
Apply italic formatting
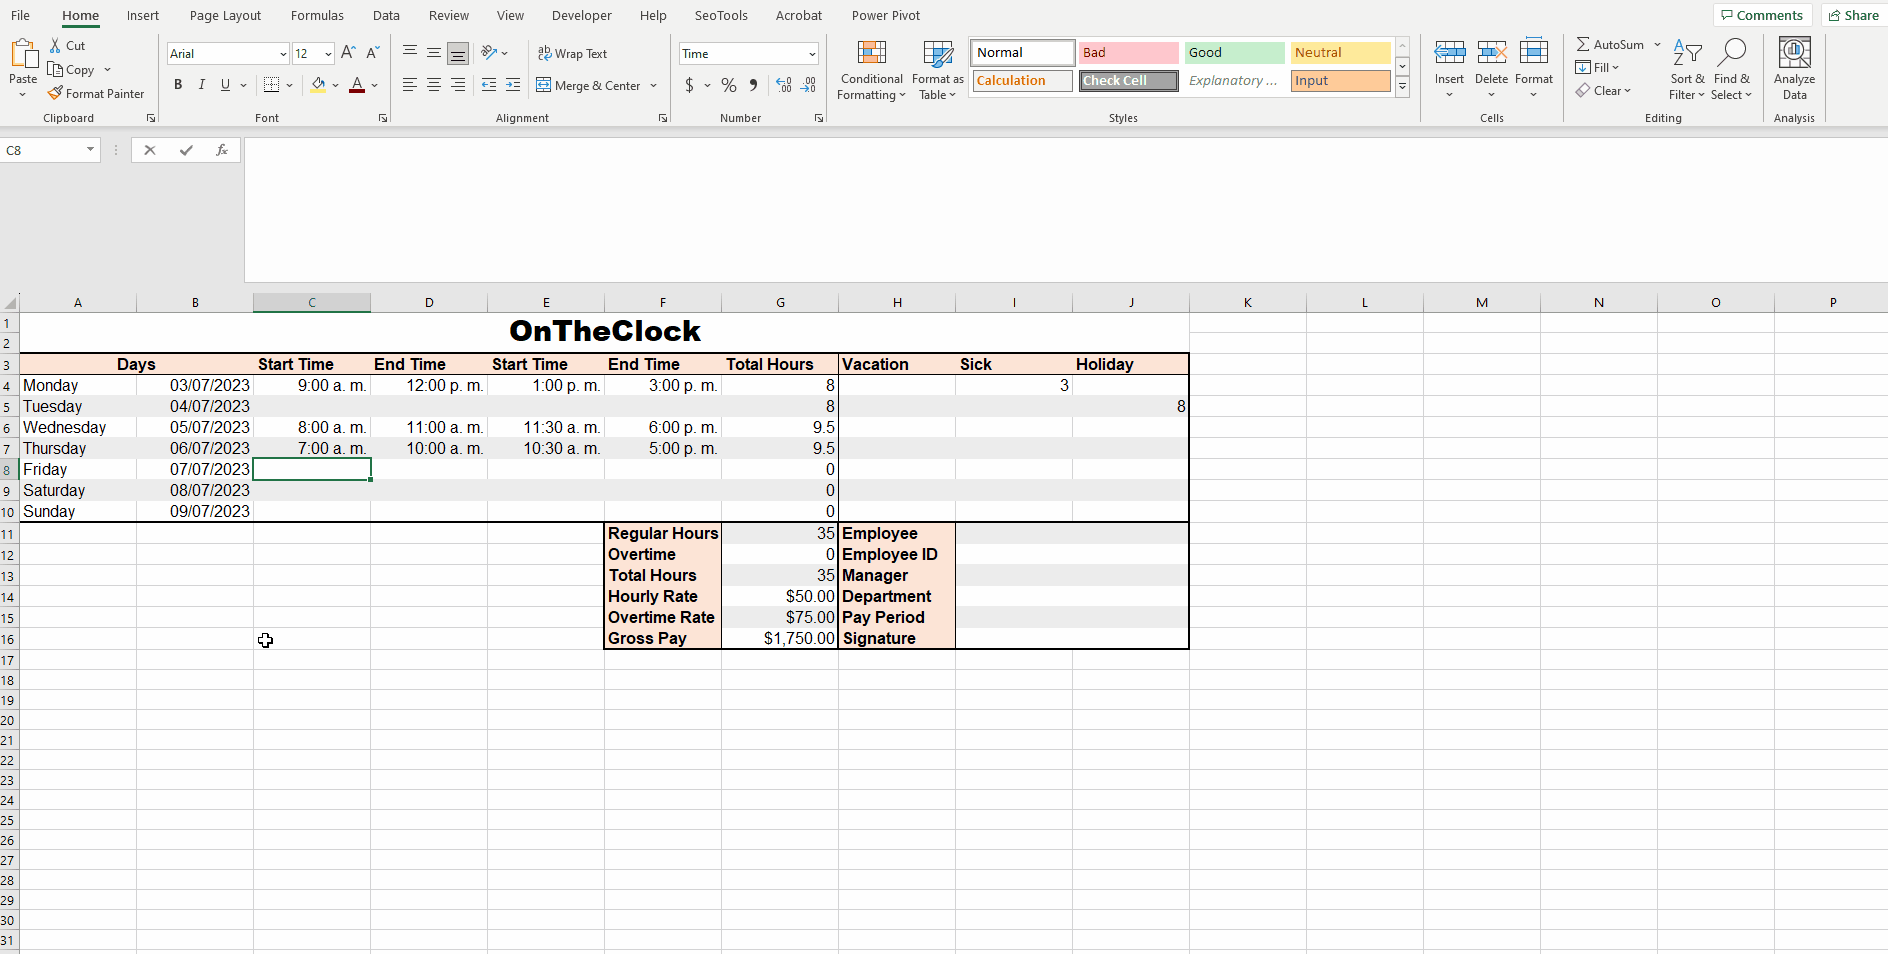coord(201,85)
